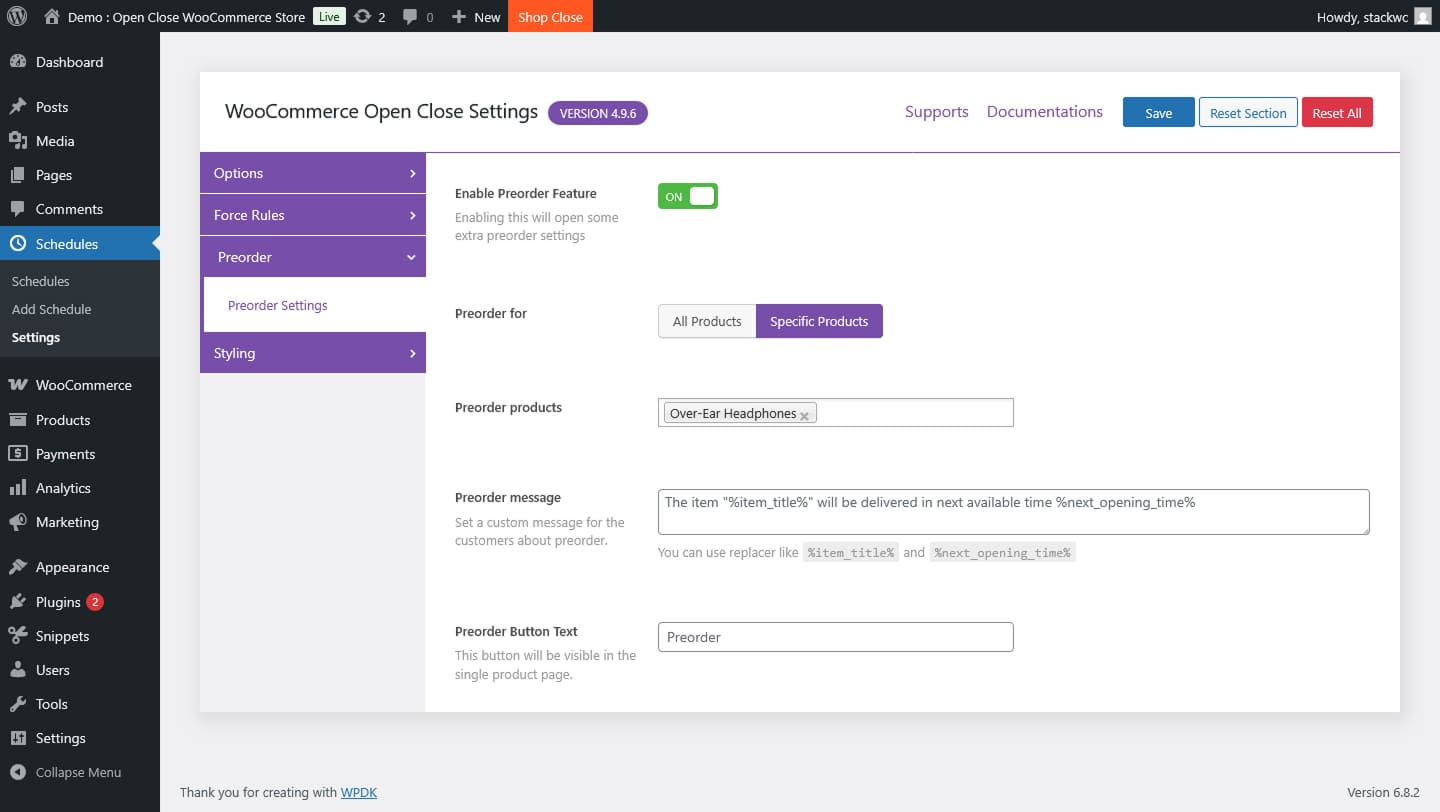The image size is (1440, 812).
Task: Click the WooCommerce logo icon in sidebar
Action: 18,385
